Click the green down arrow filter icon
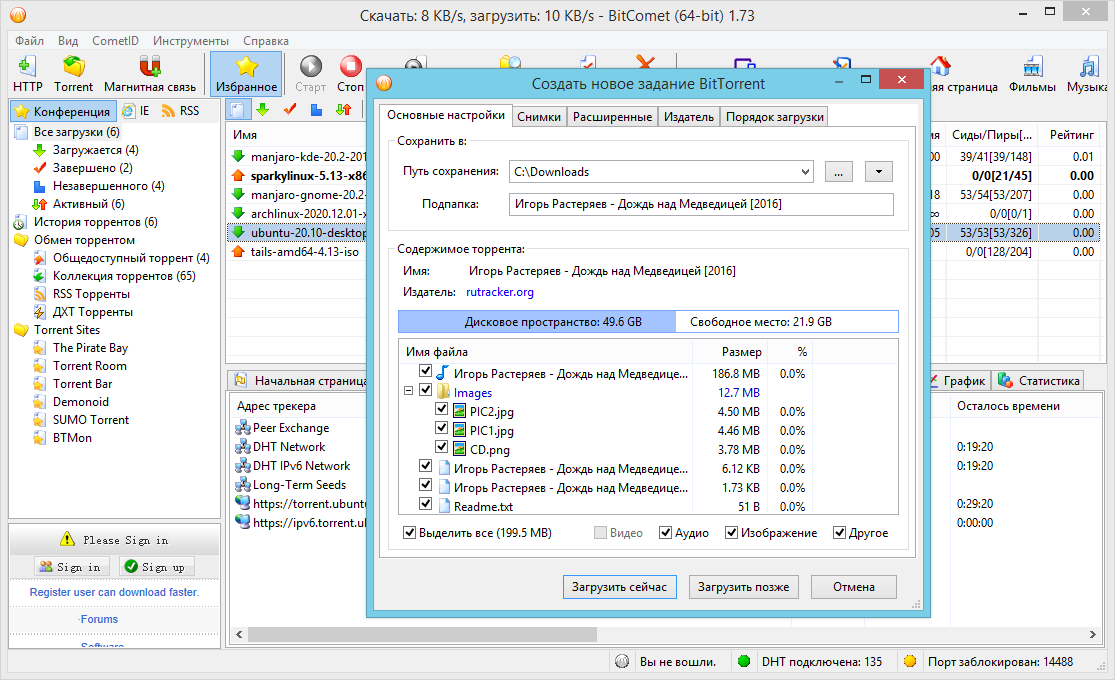This screenshot has height=680, width=1115. (263, 110)
